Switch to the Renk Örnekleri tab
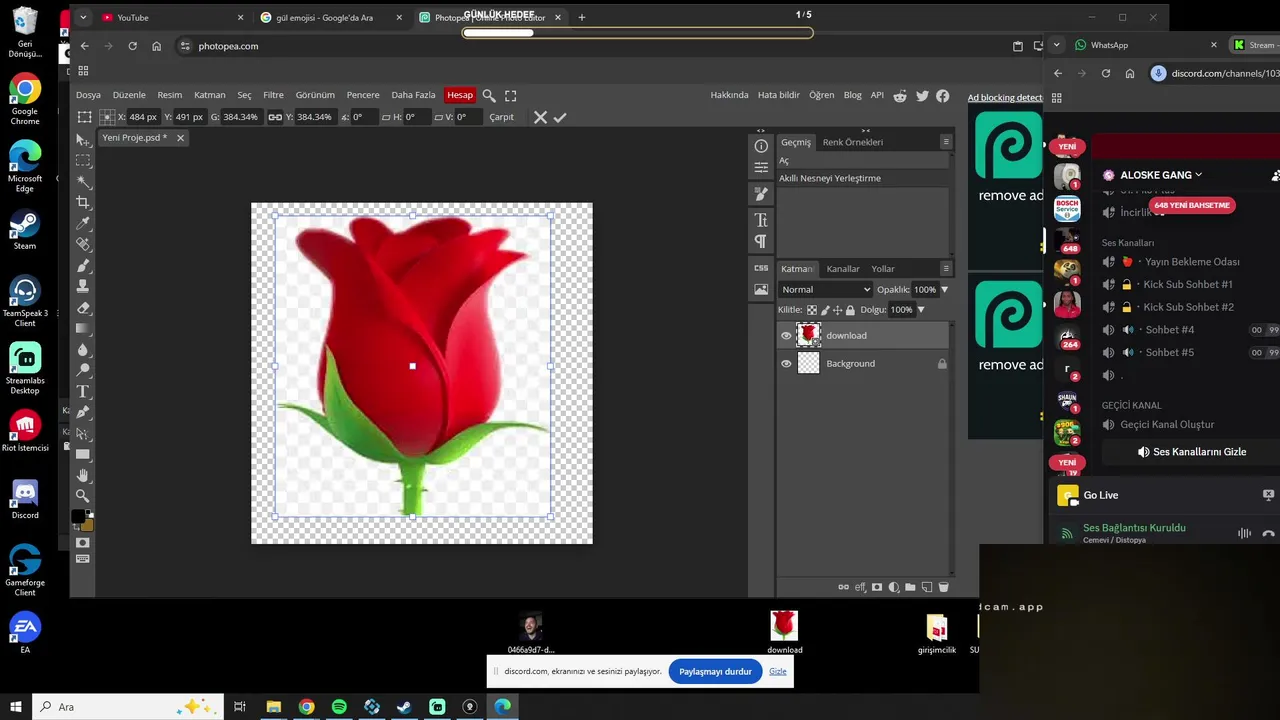 click(852, 142)
